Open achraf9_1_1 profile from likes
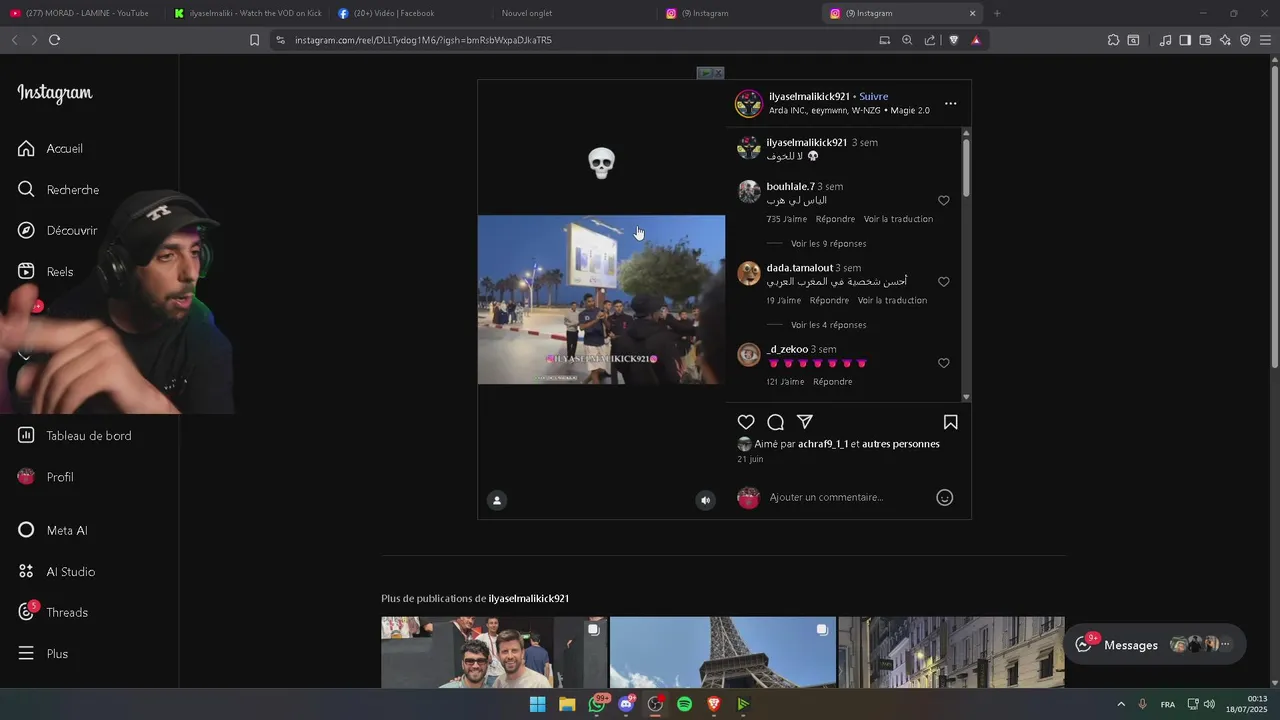 pos(823,444)
